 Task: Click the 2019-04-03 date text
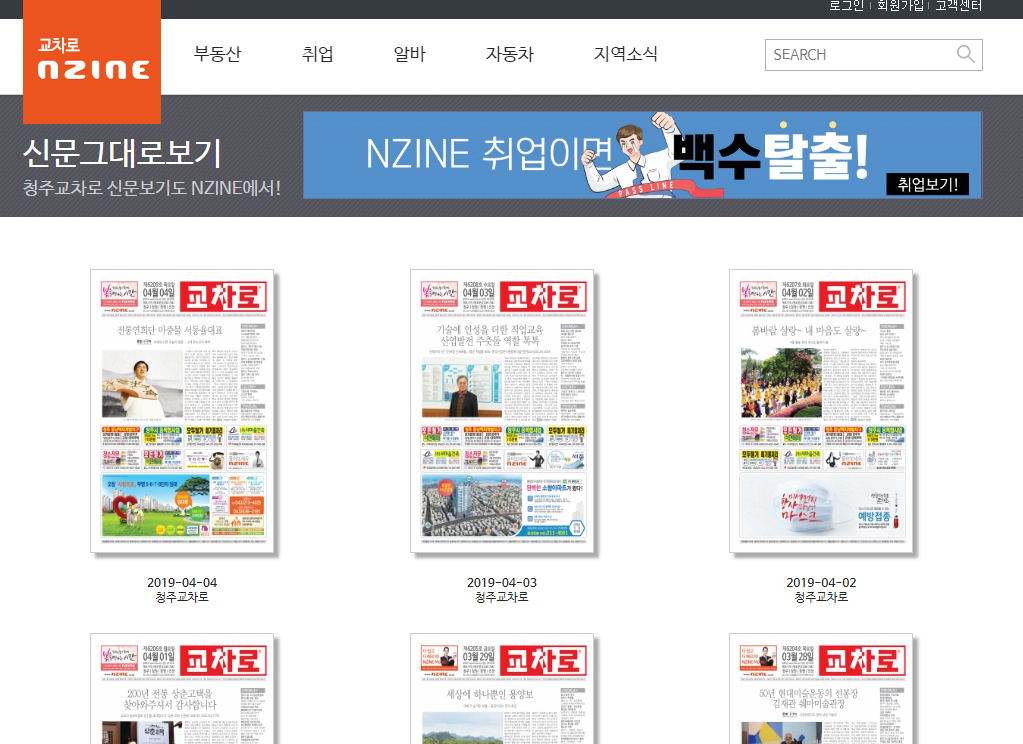[502, 582]
